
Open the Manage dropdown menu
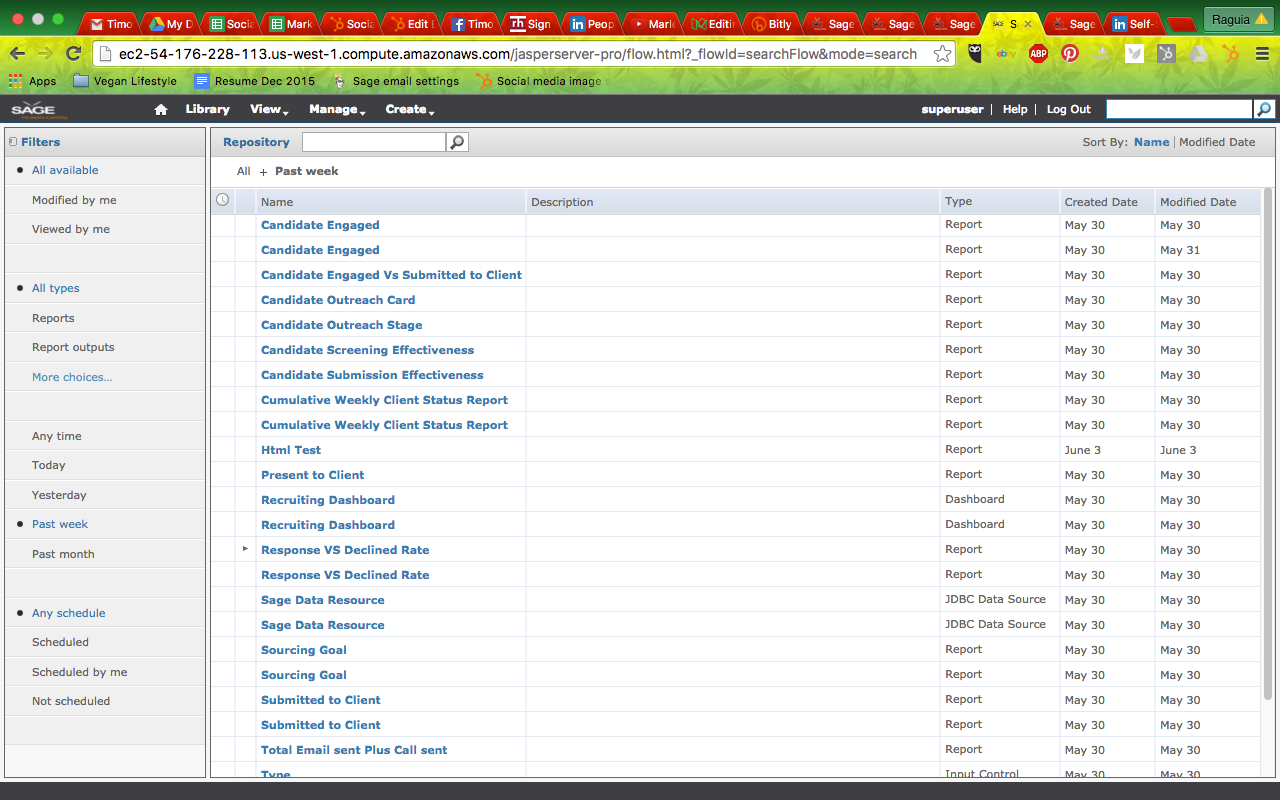[x=337, y=110]
